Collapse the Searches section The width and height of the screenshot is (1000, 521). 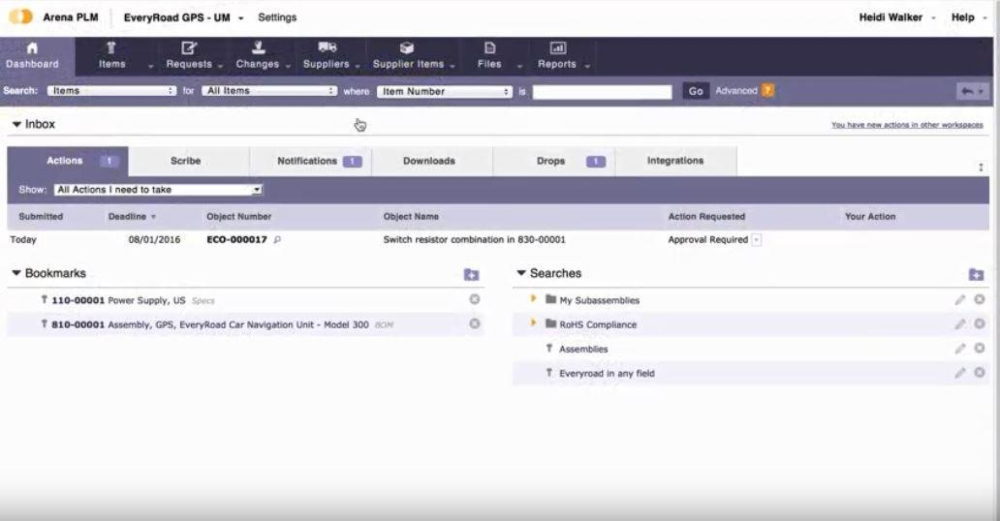[x=521, y=273]
